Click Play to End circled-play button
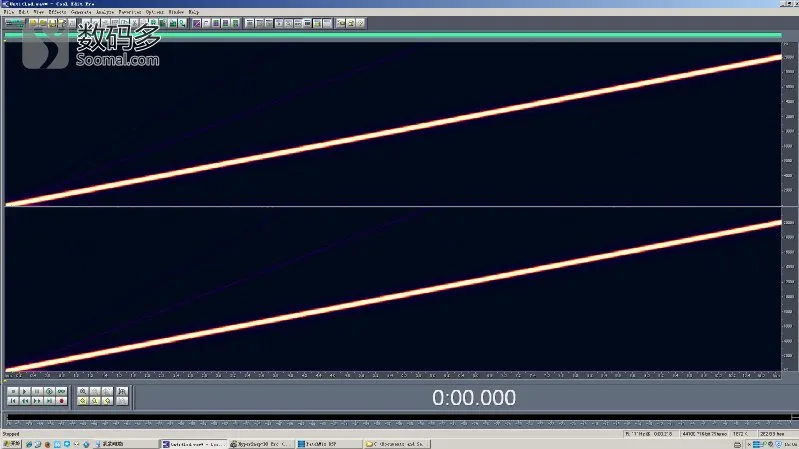The height and width of the screenshot is (449, 799). click(x=49, y=391)
